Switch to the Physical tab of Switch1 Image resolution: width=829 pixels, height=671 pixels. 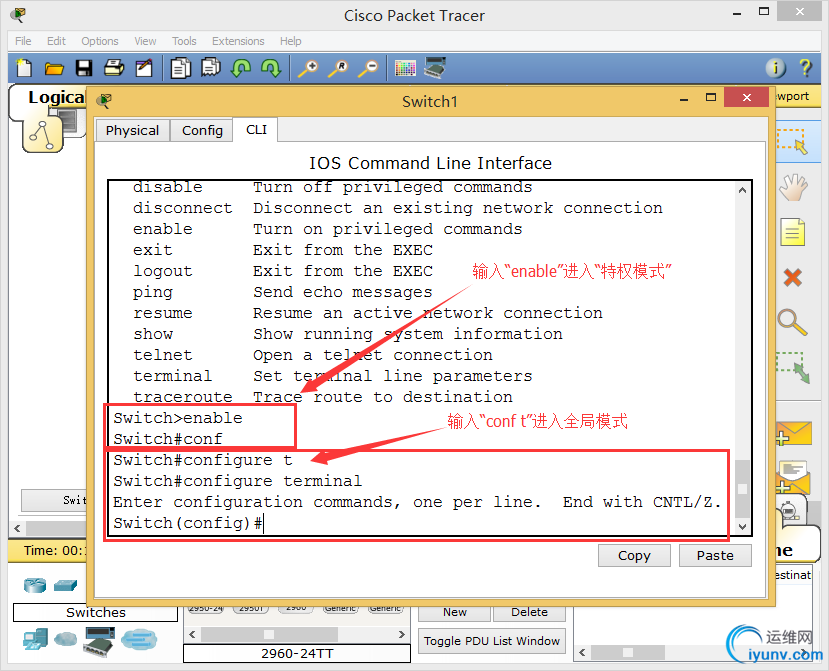click(x=132, y=130)
